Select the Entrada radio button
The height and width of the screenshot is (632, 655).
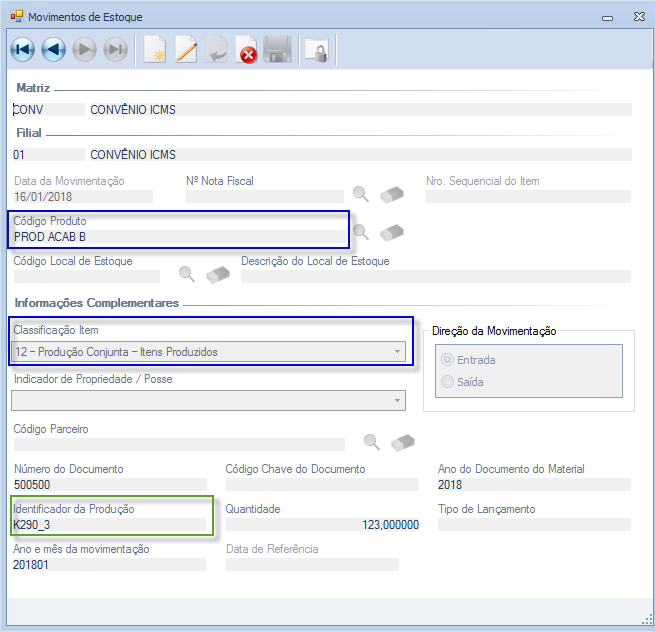[x=447, y=360]
